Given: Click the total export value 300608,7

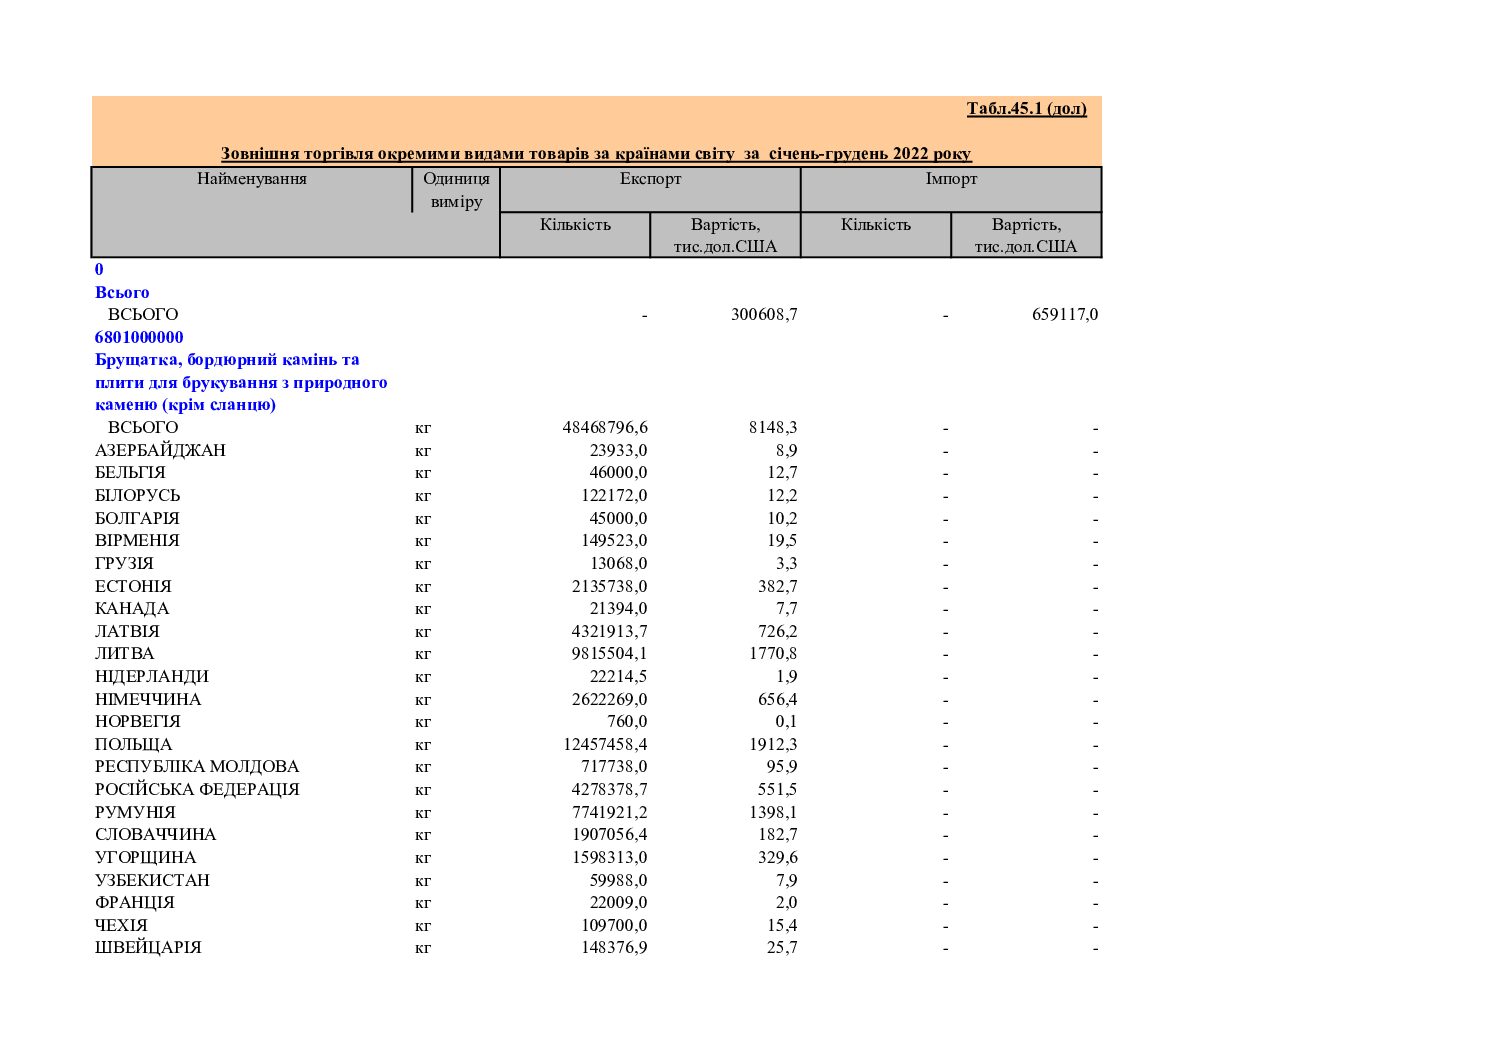Looking at the screenshot, I should (x=764, y=314).
